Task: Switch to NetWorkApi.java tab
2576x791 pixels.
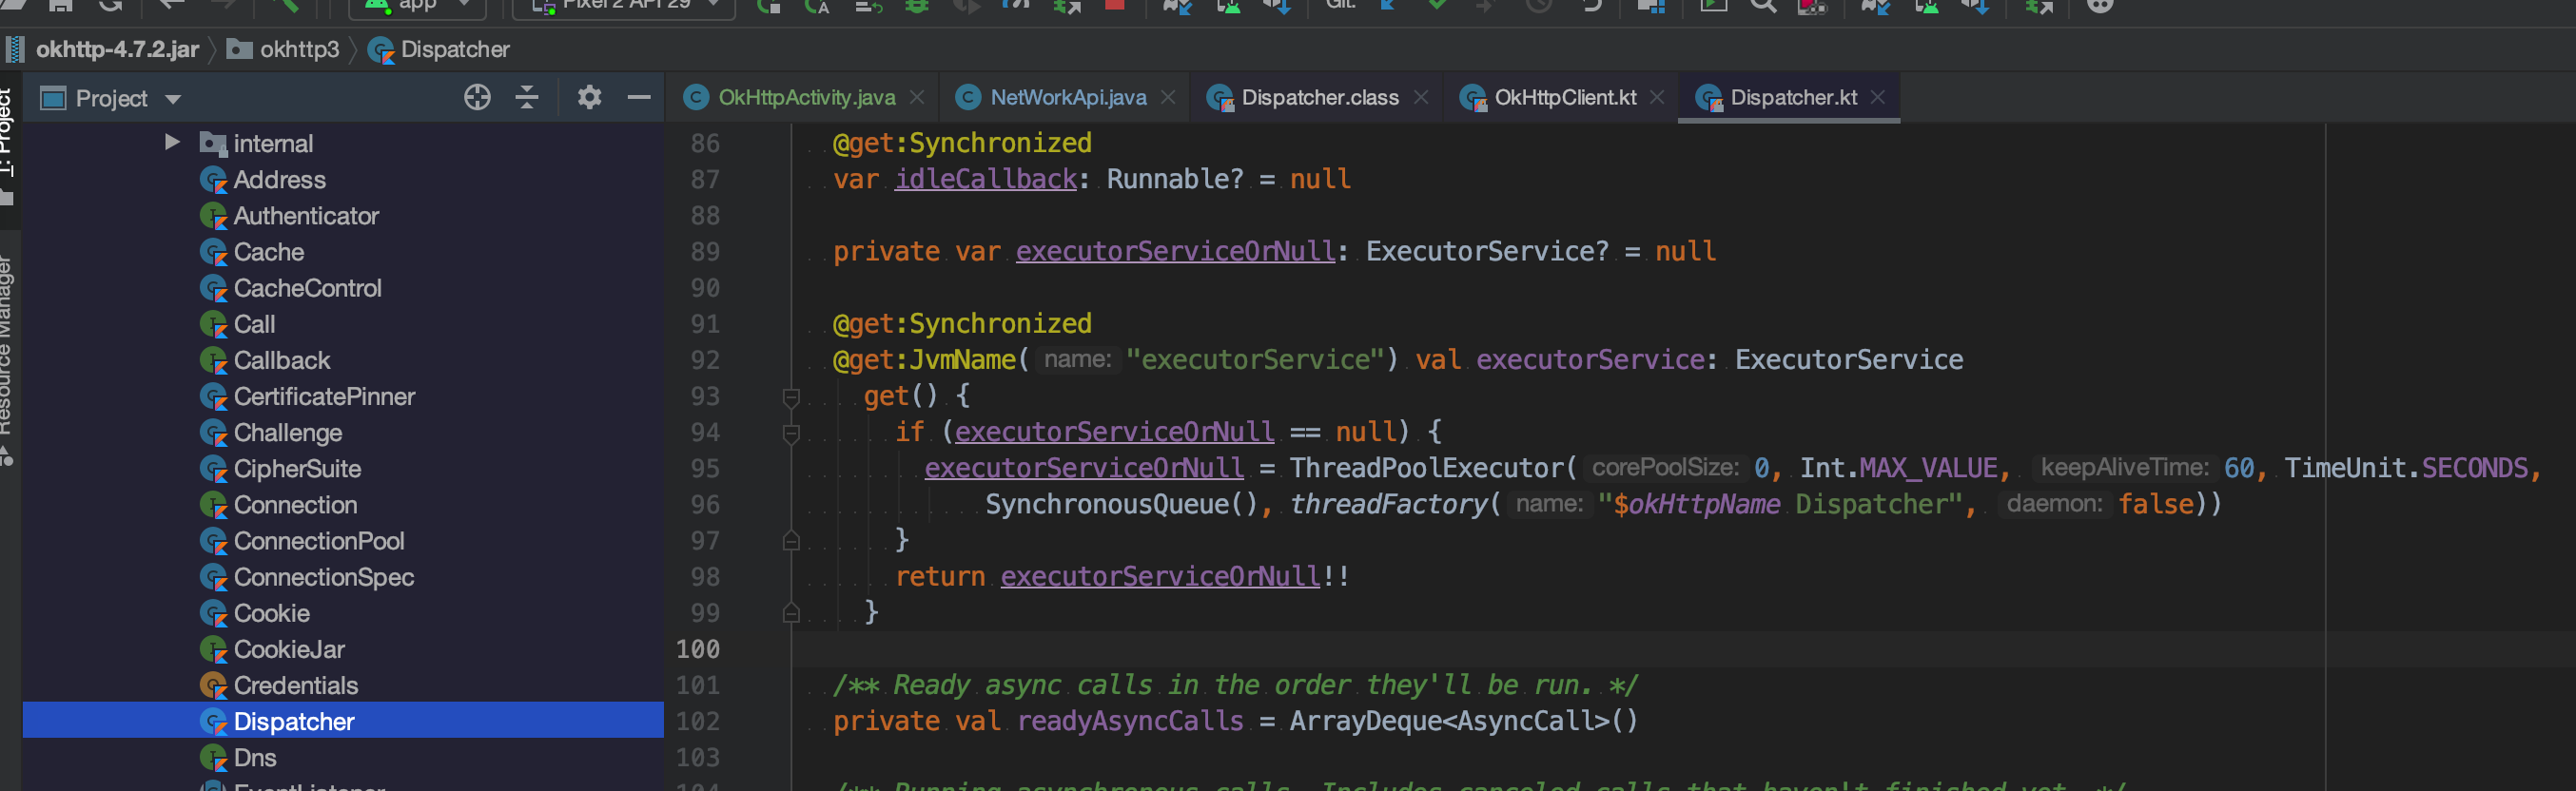Action: pyautogui.click(x=1067, y=97)
